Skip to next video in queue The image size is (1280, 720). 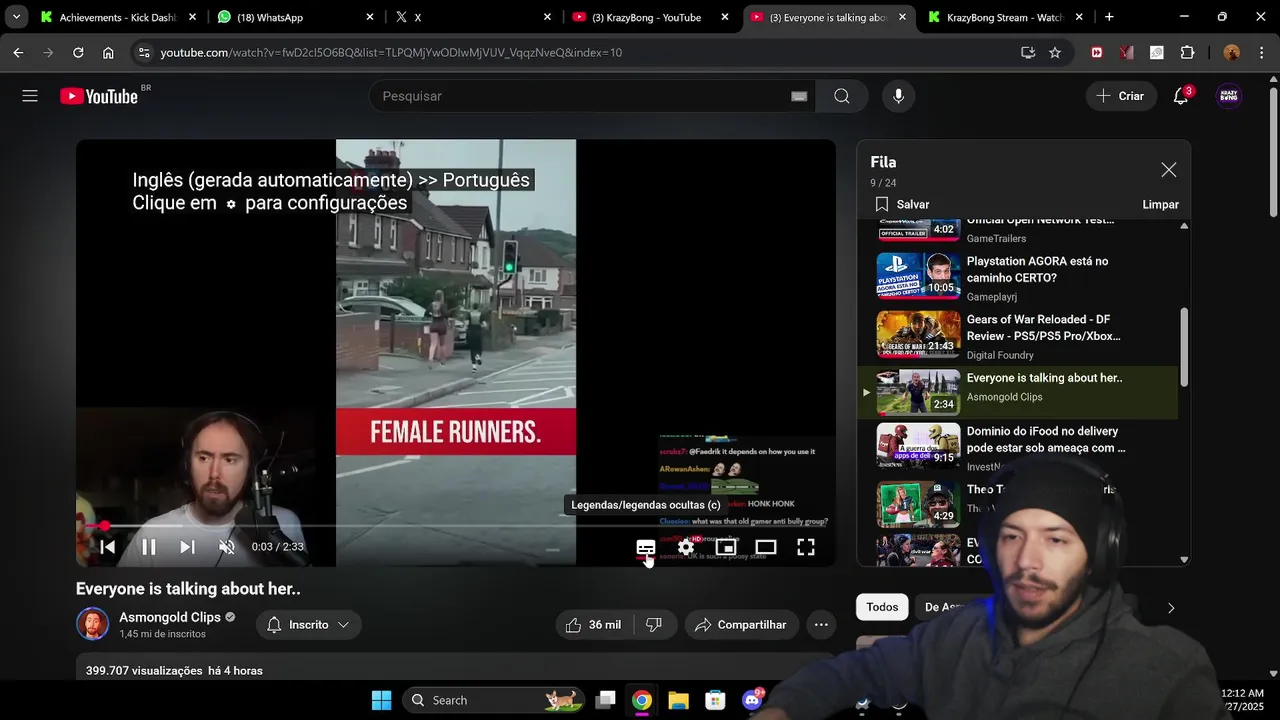click(x=187, y=547)
